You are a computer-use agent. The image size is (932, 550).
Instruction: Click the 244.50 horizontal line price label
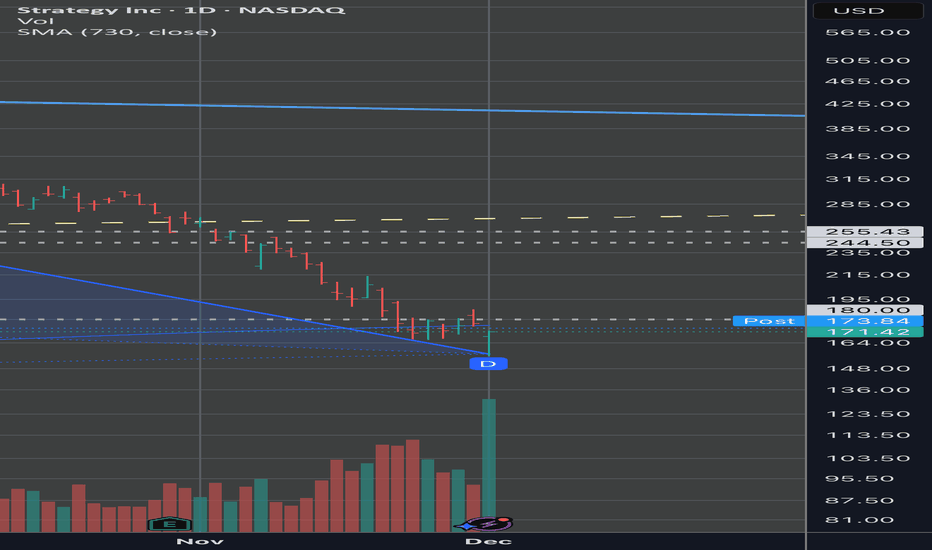point(867,243)
